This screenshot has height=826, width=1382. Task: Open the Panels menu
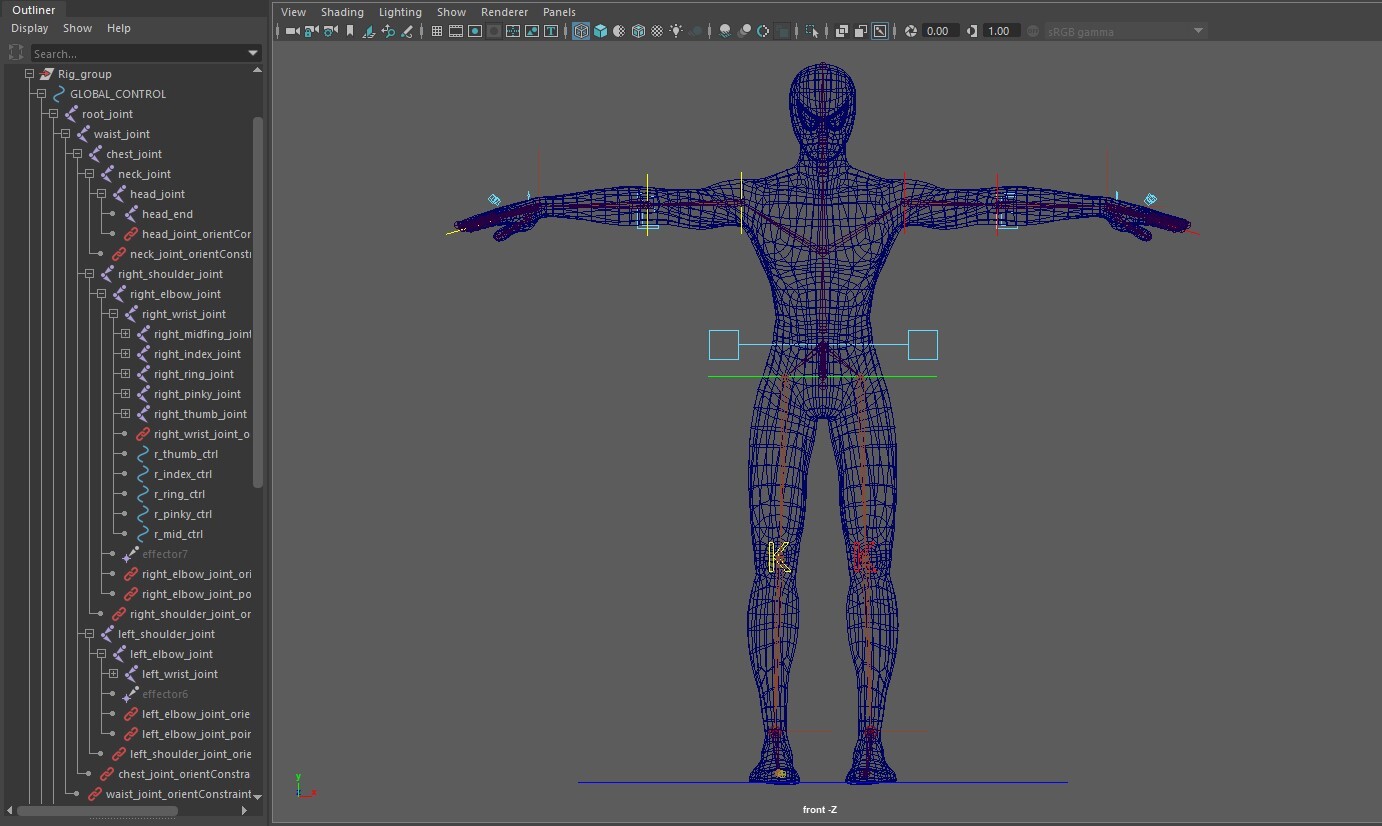tap(559, 11)
